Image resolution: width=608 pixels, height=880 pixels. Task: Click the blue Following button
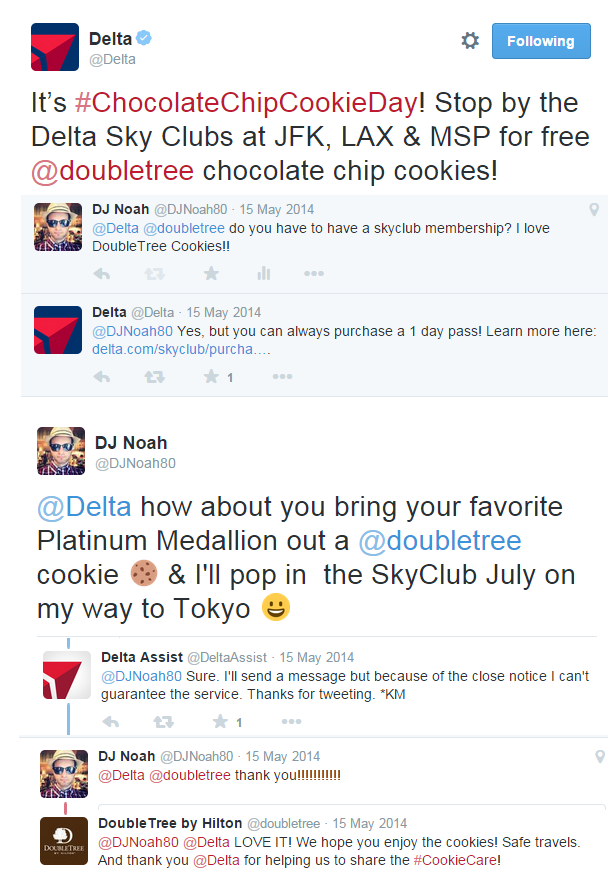pos(540,41)
